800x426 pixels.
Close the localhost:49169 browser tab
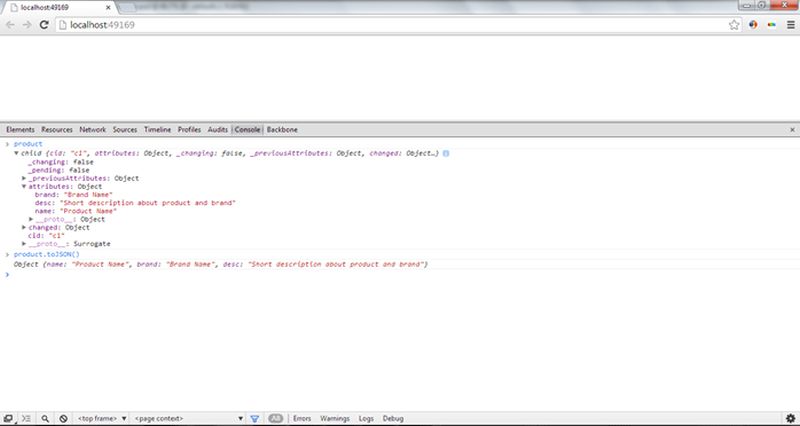(108, 8)
